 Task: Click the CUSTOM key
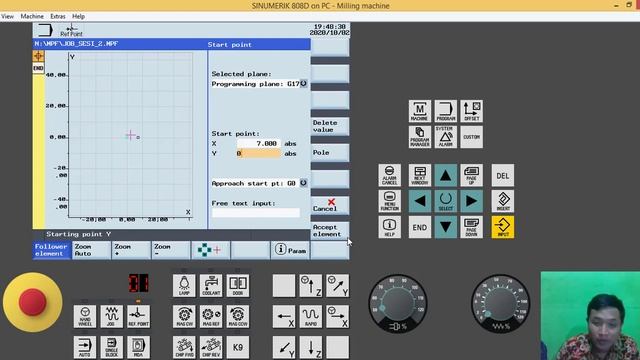(471, 137)
